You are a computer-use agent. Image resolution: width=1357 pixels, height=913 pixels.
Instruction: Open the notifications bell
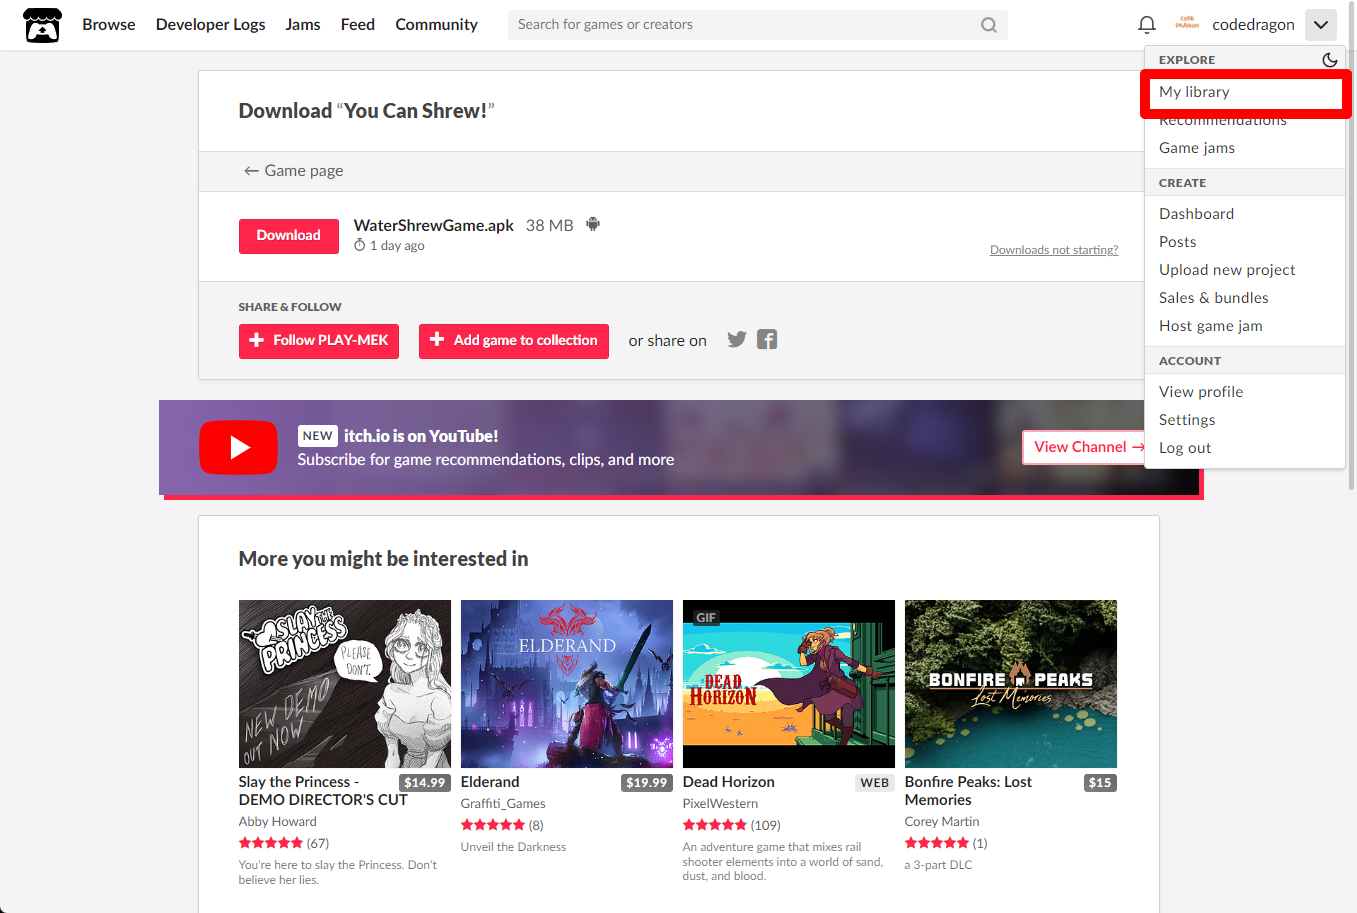tap(1147, 24)
